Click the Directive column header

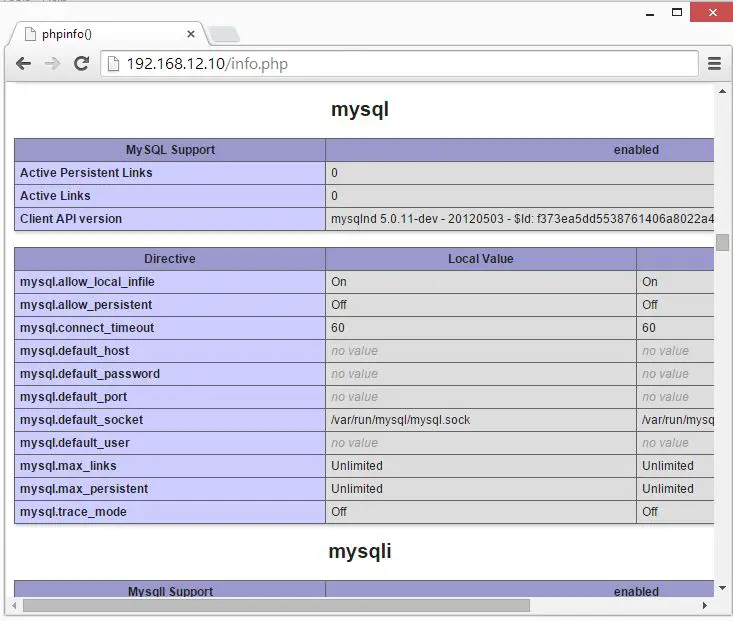[170, 259]
